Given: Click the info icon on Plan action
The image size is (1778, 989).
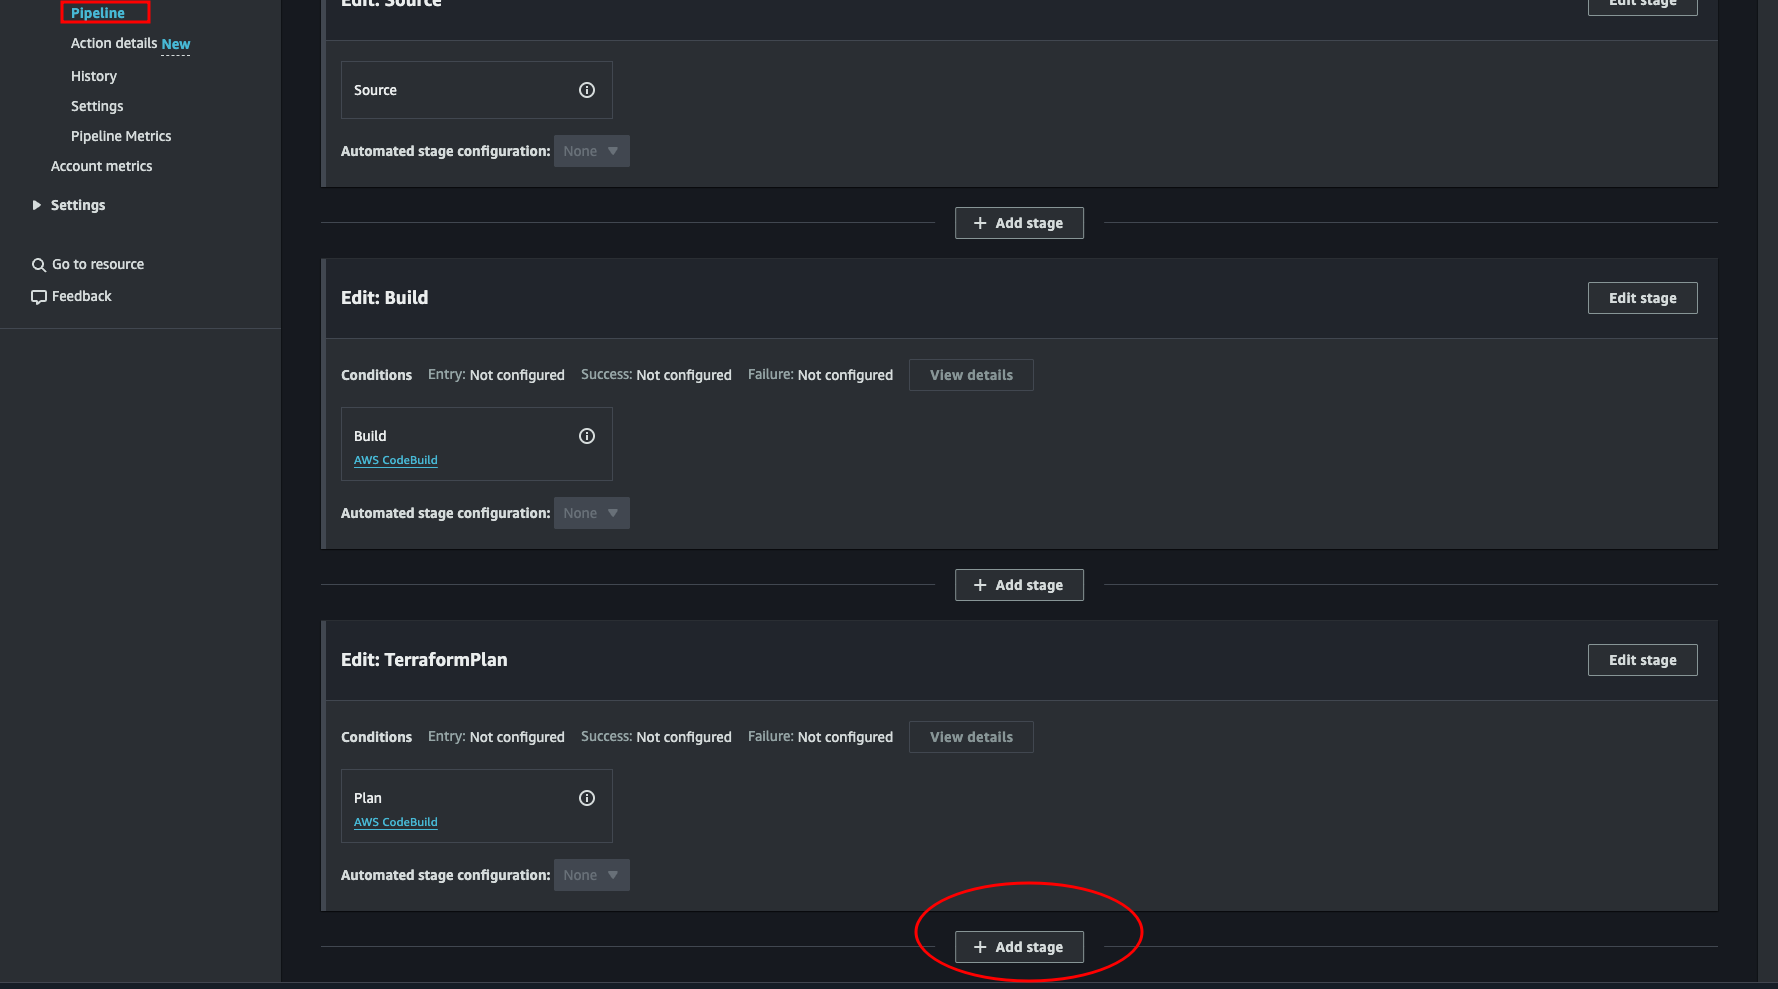Looking at the screenshot, I should pos(587,798).
